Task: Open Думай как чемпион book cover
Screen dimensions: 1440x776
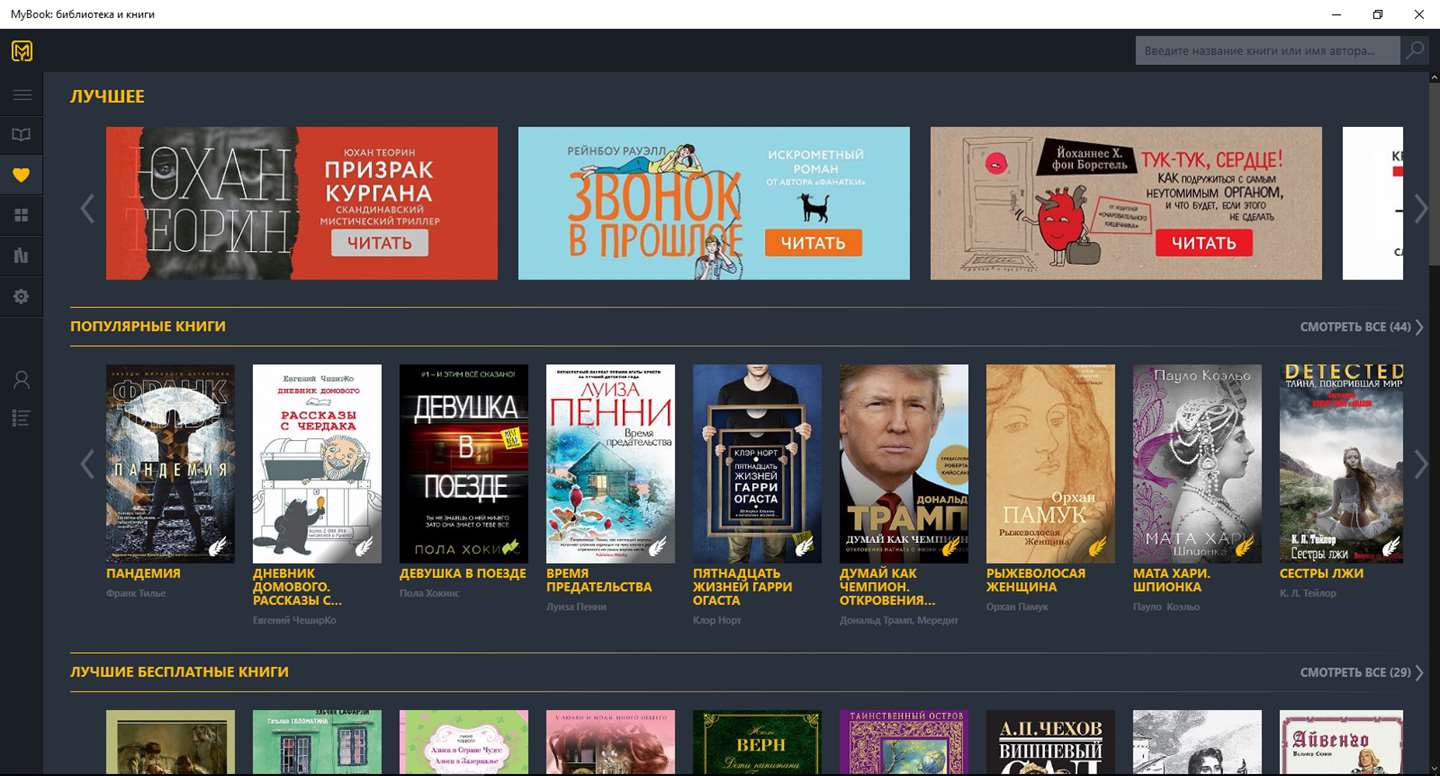Action: 904,464
